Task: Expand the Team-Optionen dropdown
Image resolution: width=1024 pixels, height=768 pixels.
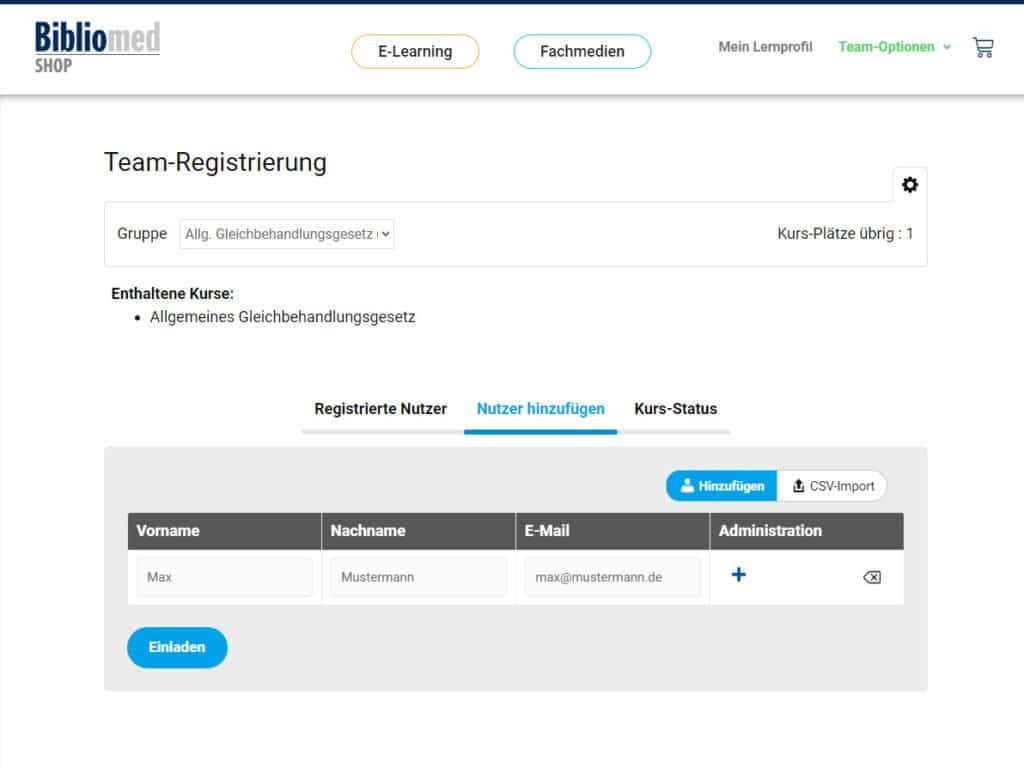Action: 894,47
